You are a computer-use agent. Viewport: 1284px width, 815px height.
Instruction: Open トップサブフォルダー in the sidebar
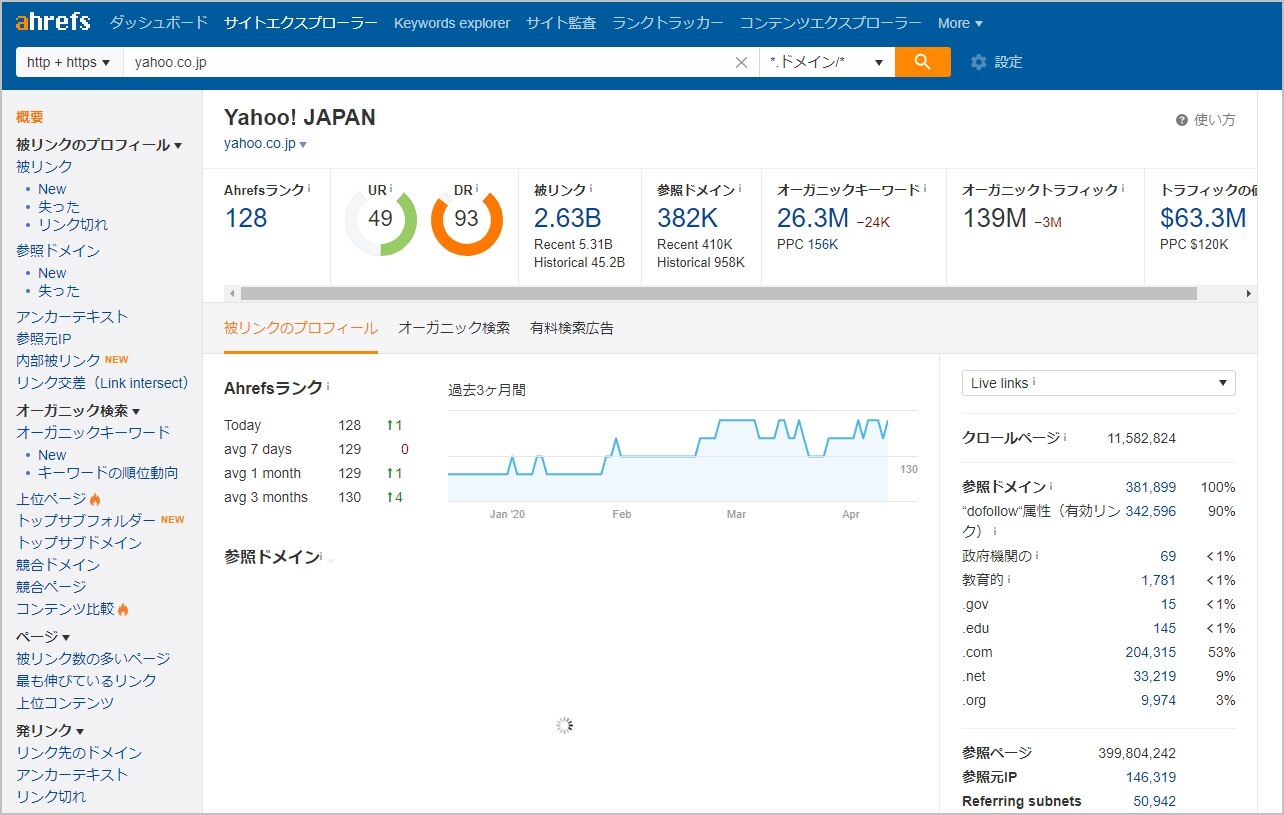coord(86,521)
